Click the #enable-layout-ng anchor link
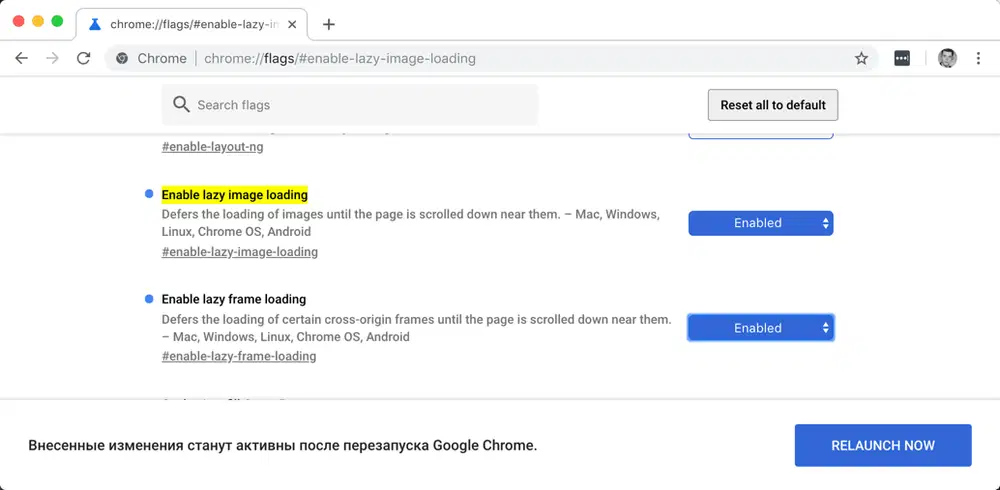This screenshot has width=1000, height=490. [212, 147]
